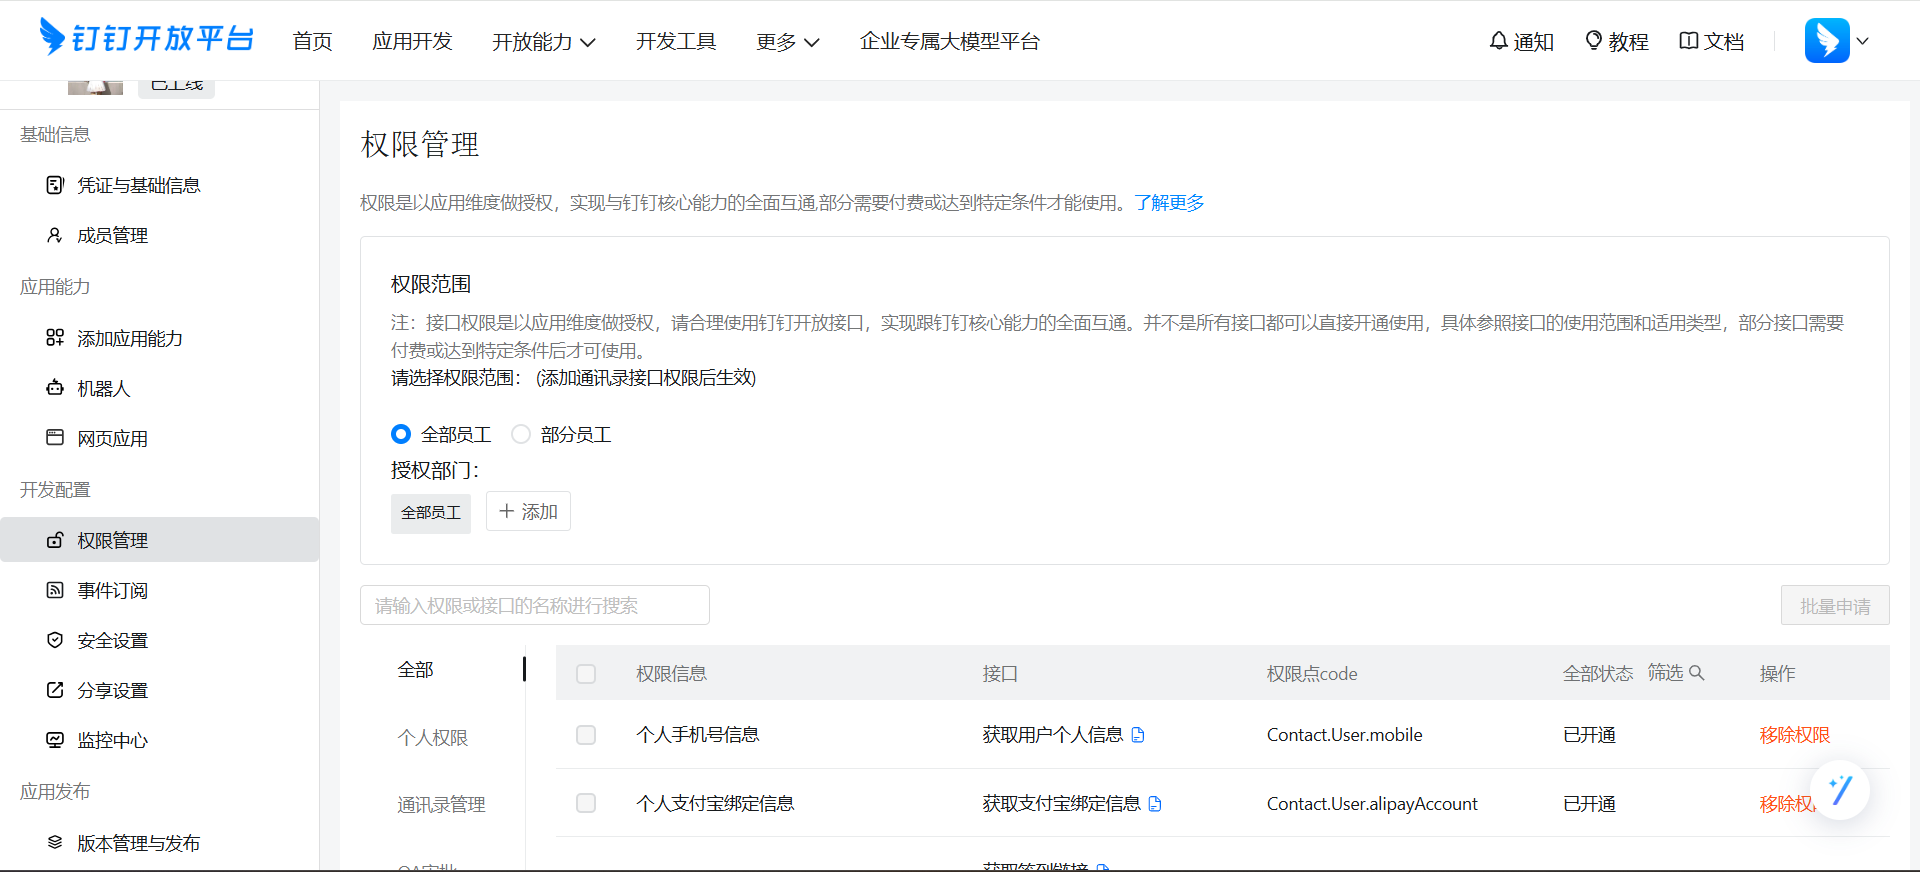
Task: Select the 部分员工 radio button
Action: click(x=521, y=434)
